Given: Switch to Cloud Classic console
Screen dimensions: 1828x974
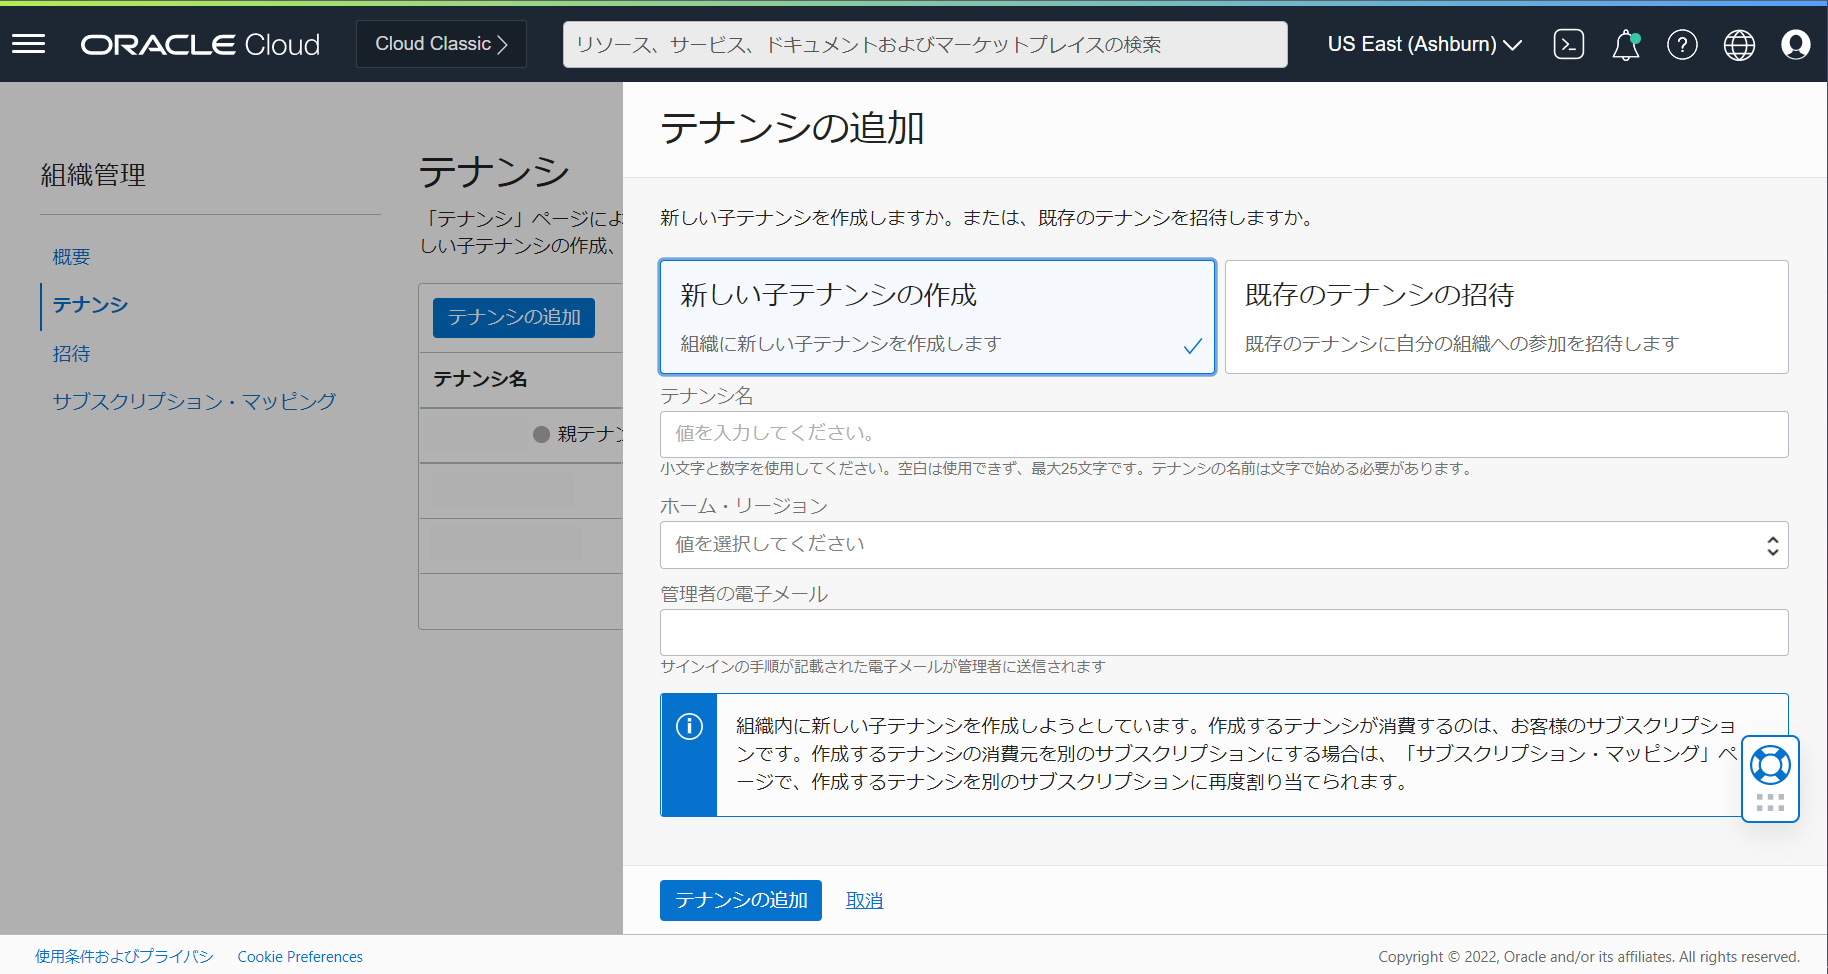Looking at the screenshot, I should [x=441, y=44].
